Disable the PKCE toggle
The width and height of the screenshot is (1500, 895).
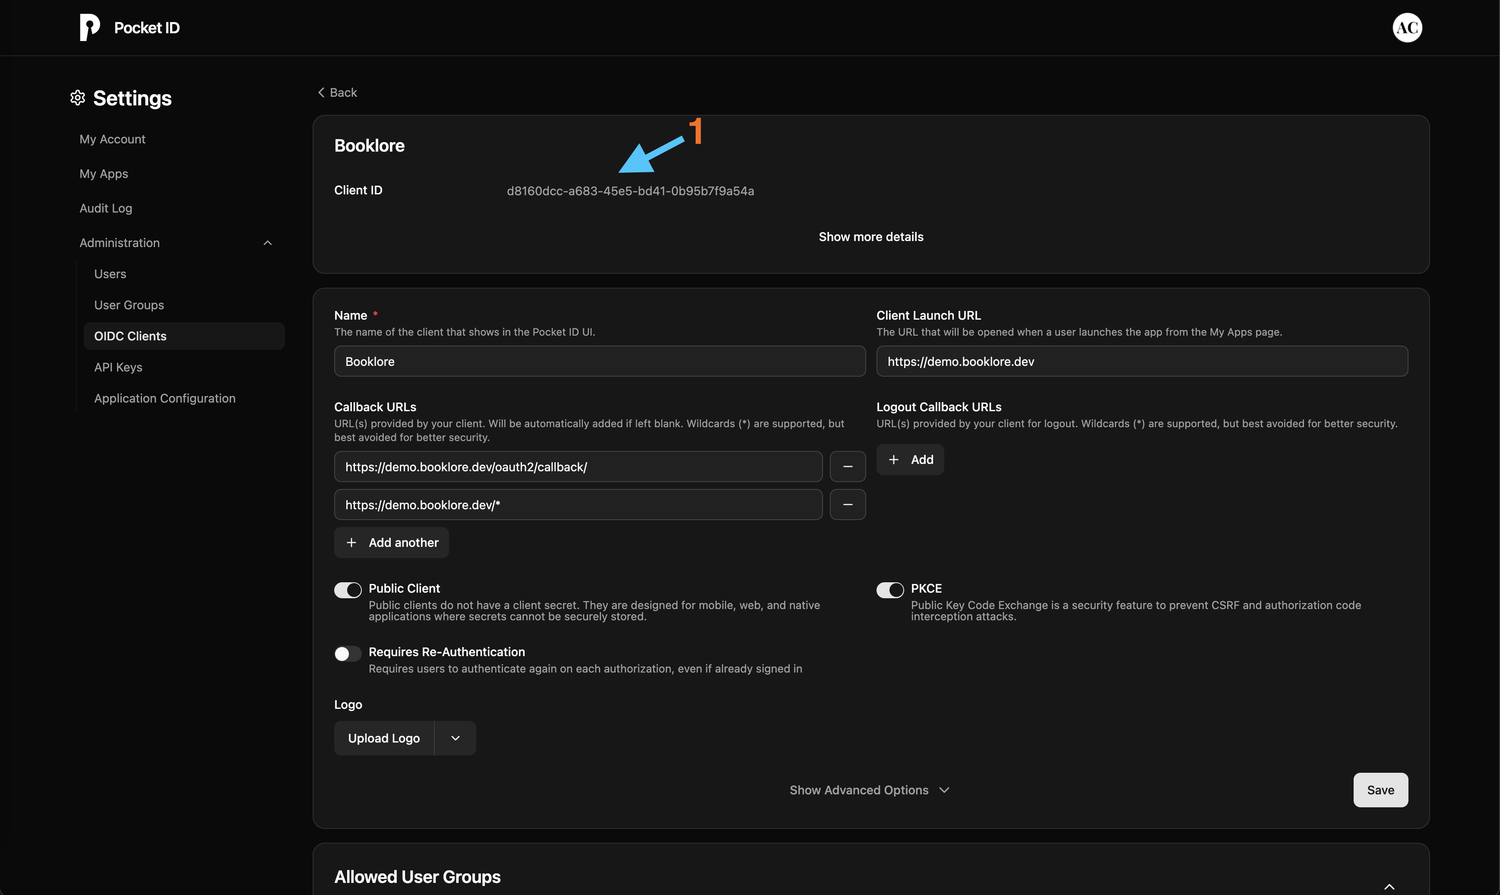coord(890,590)
